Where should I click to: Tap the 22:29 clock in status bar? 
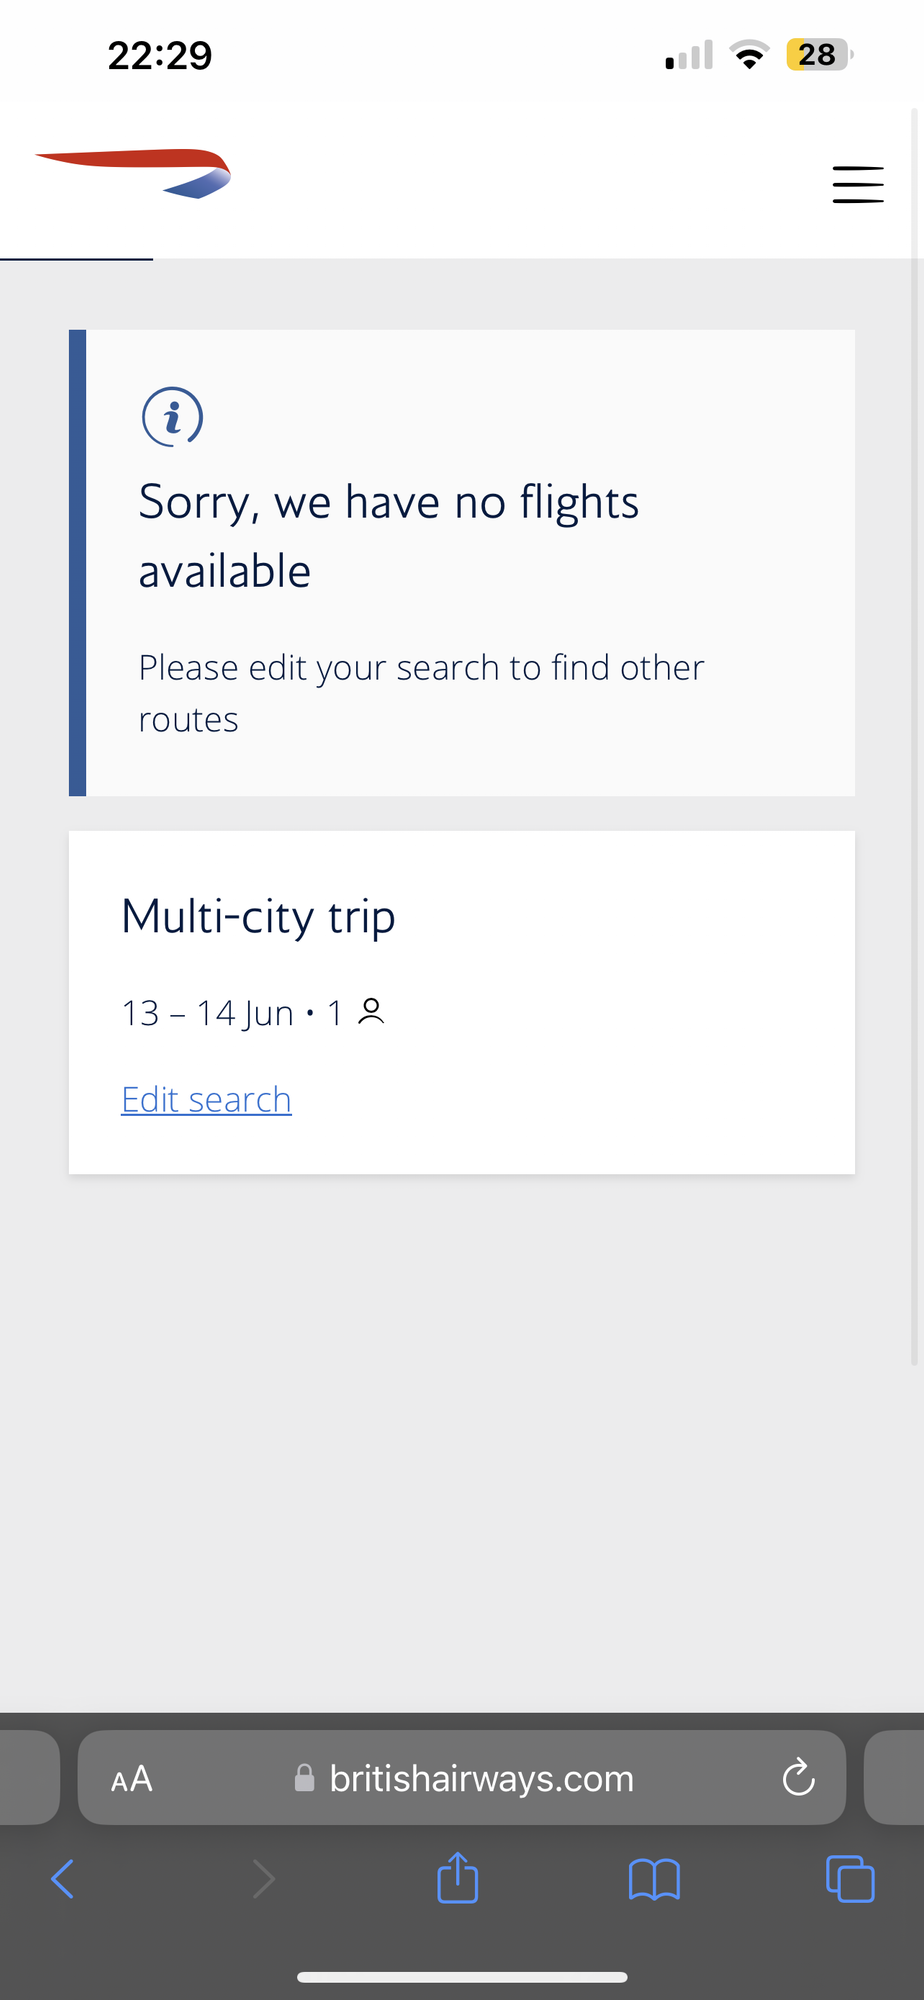160,55
